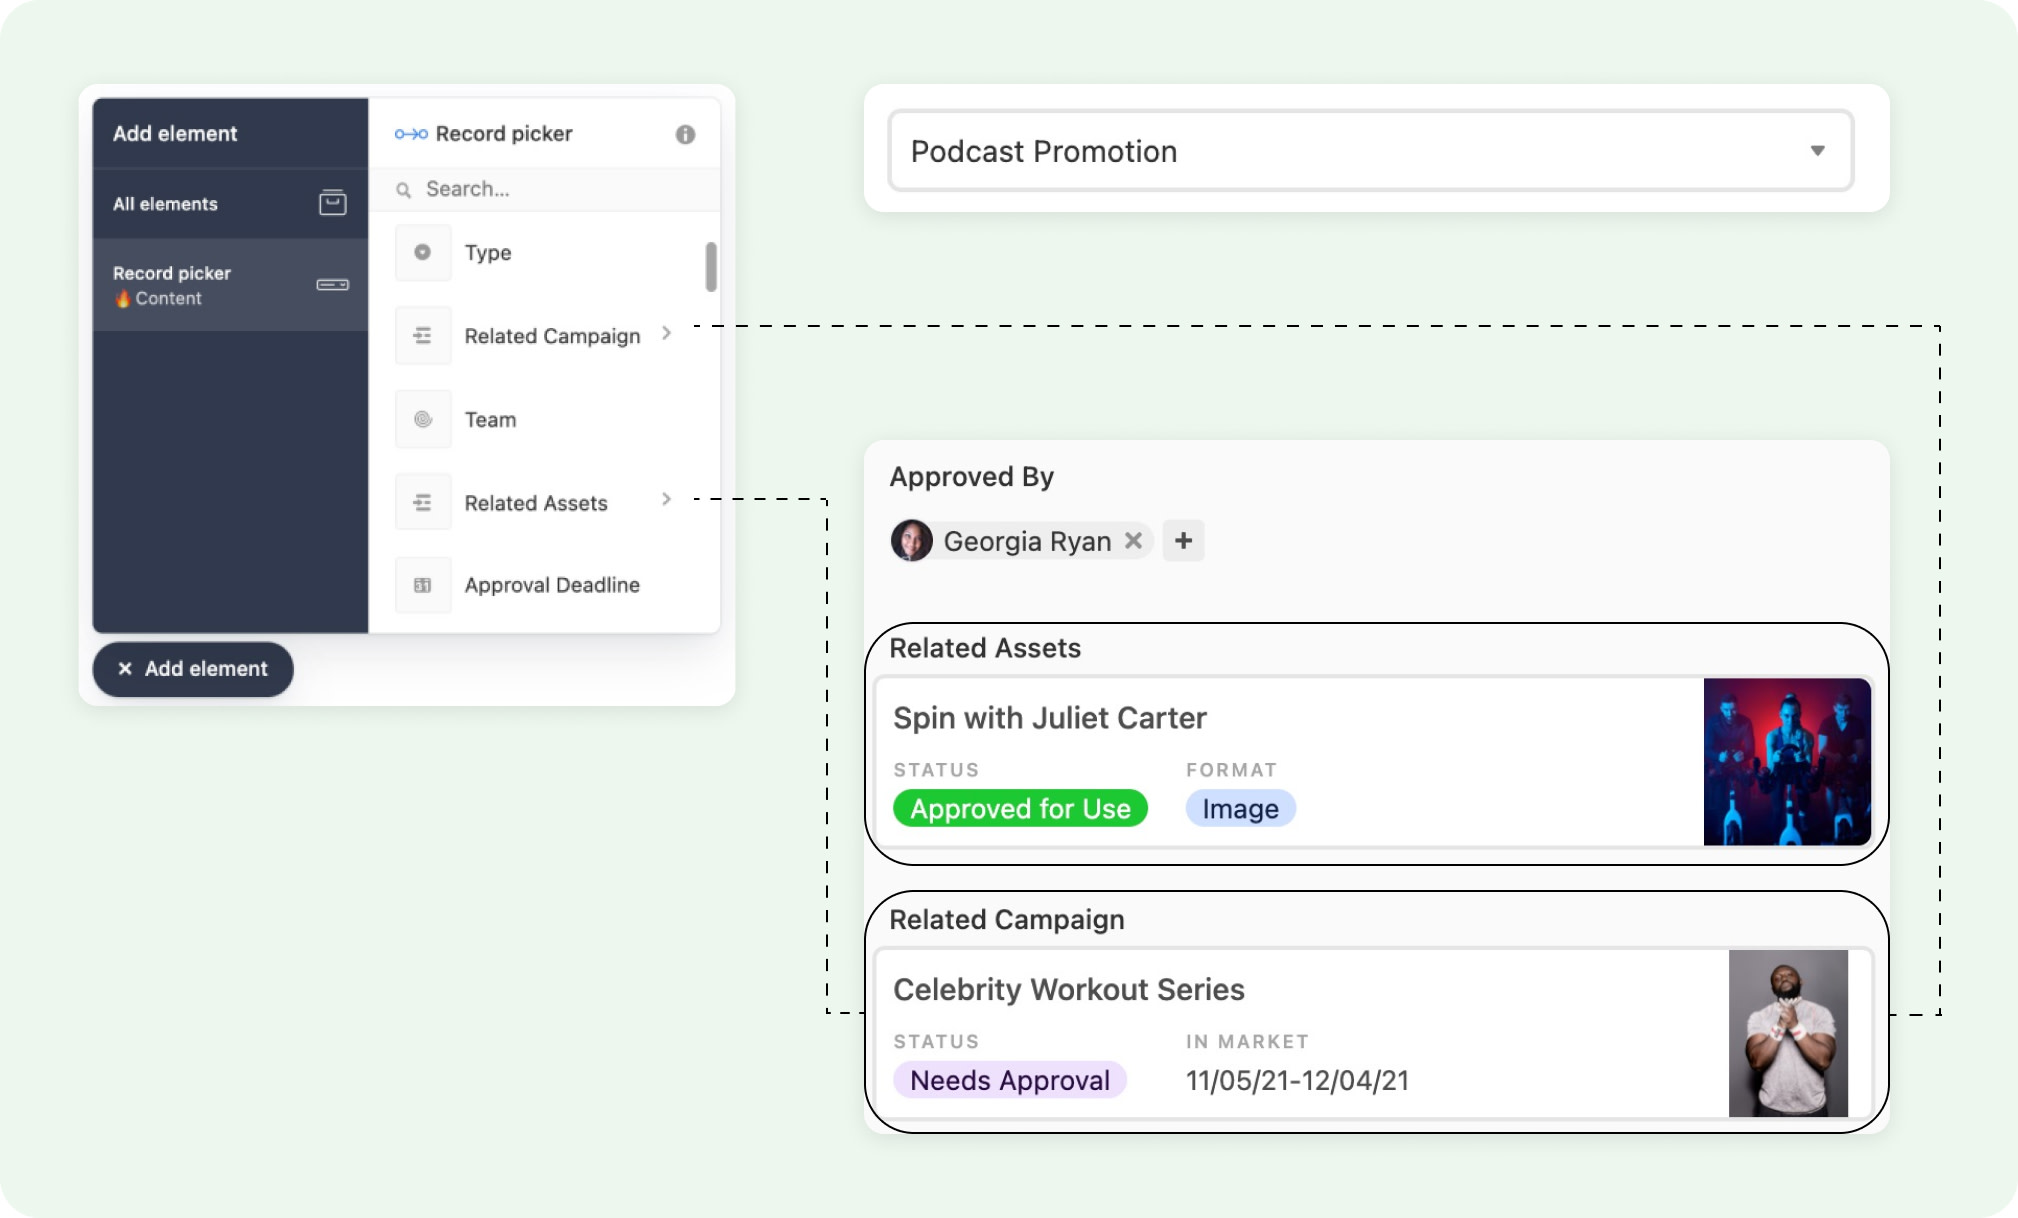Click the Team field spiral icon

click(422, 419)
